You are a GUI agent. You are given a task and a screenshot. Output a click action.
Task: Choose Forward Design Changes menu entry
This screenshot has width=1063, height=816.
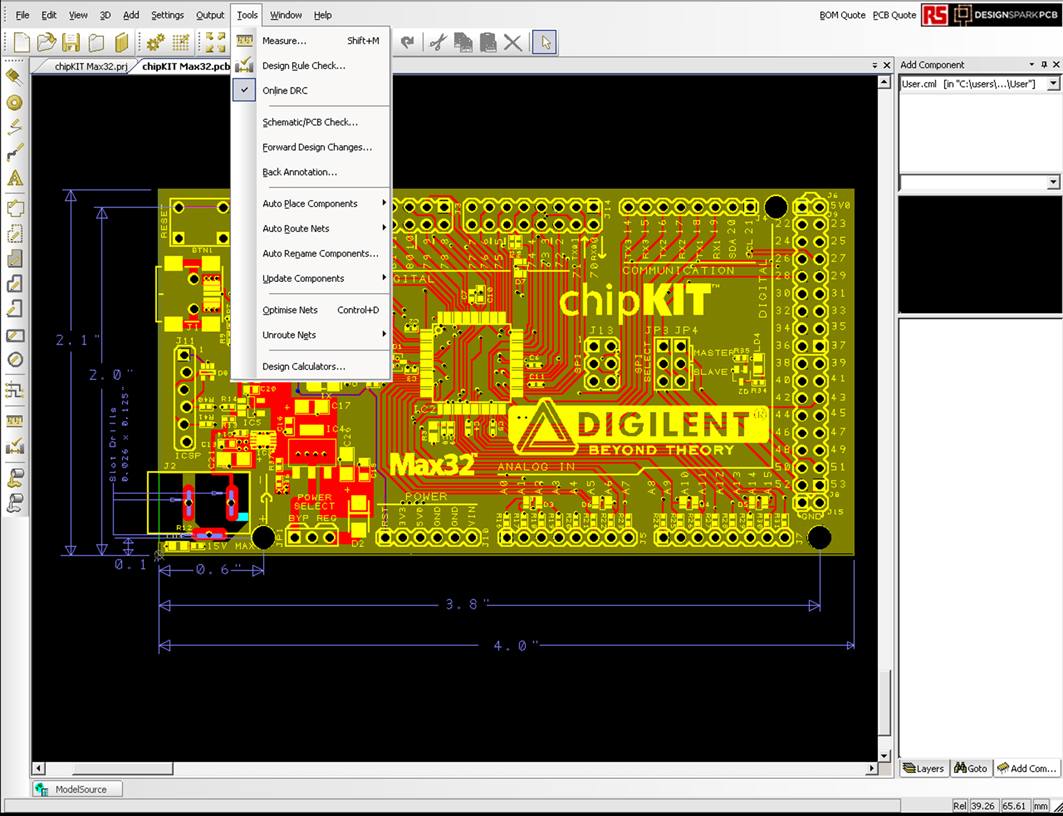coord(311,147)
